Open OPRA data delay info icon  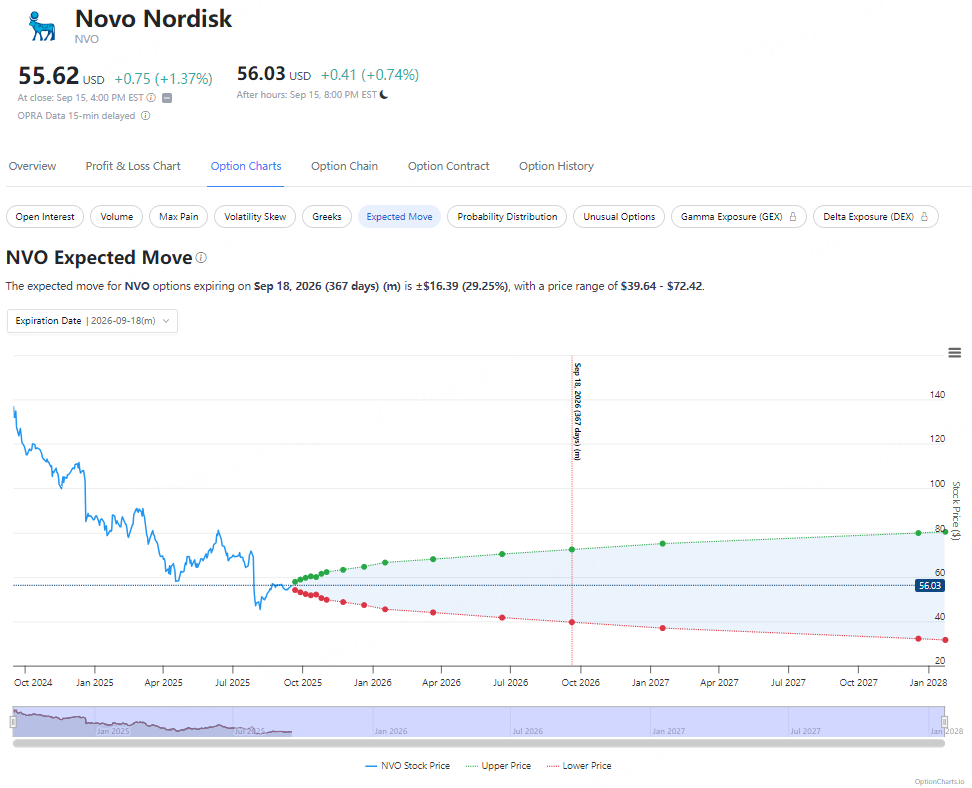pos(145,115)
